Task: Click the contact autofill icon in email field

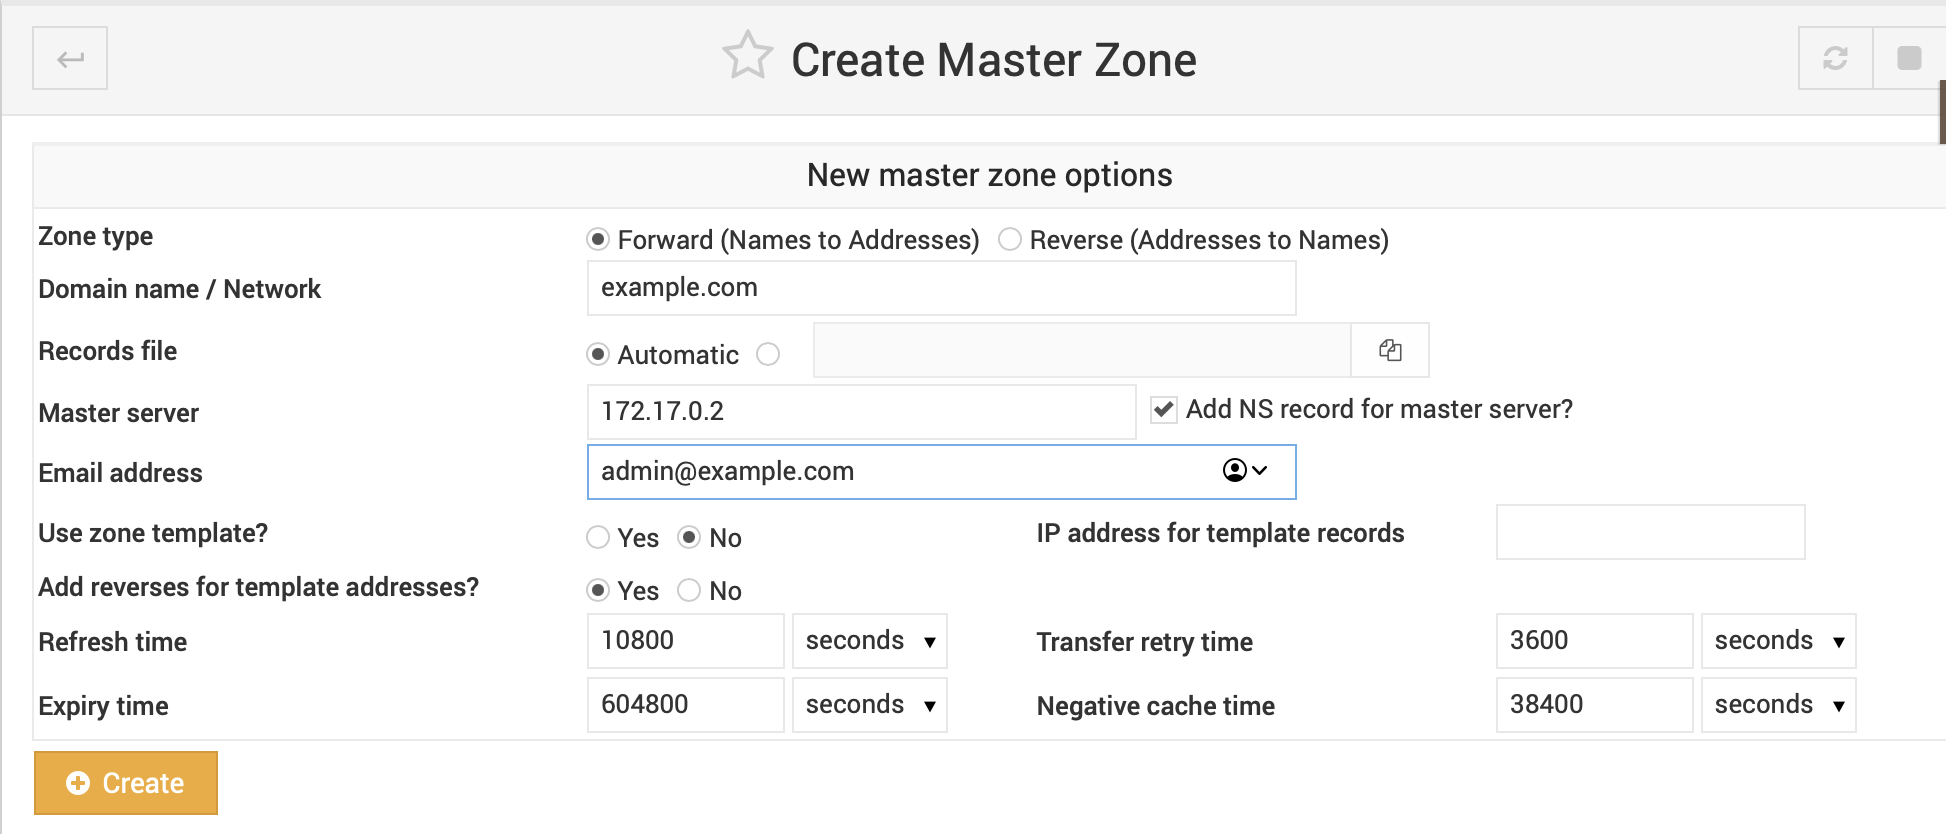Action: click(x=1243, y=471)
